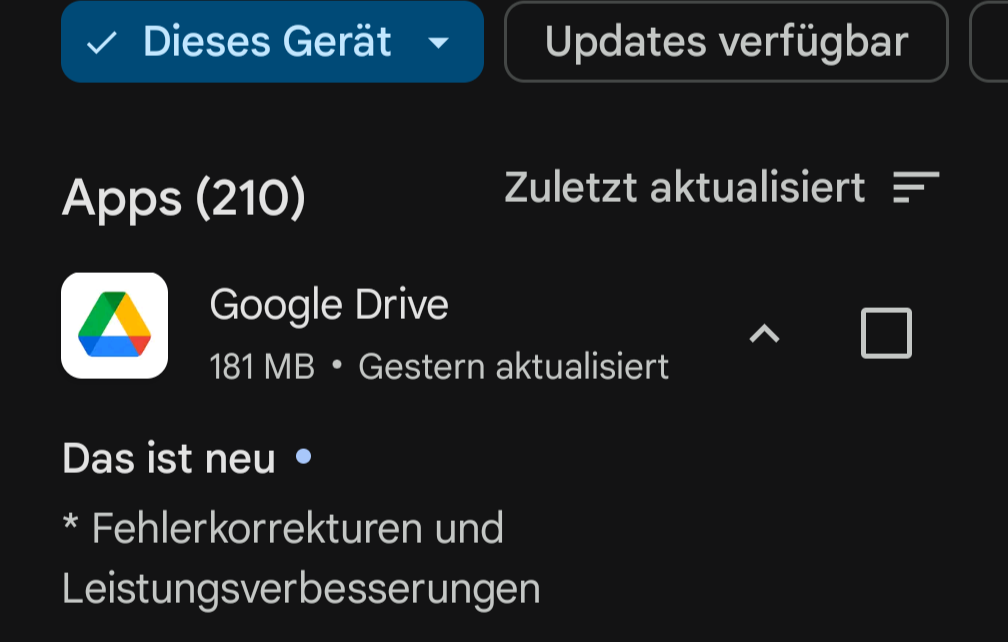Select the checkbox for Google Drive

click(x=886, y=333)
